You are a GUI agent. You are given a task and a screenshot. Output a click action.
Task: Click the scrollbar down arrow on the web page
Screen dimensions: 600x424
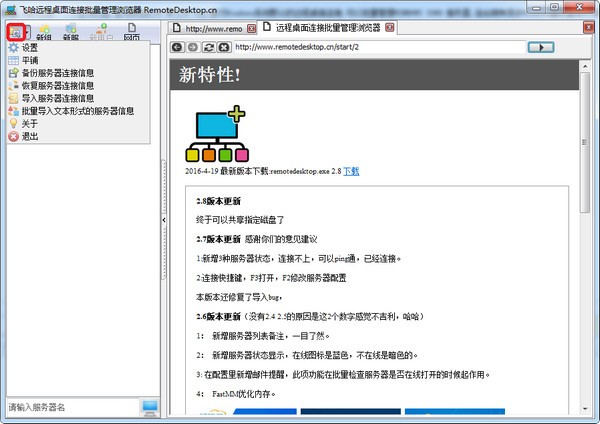(585, 409)
